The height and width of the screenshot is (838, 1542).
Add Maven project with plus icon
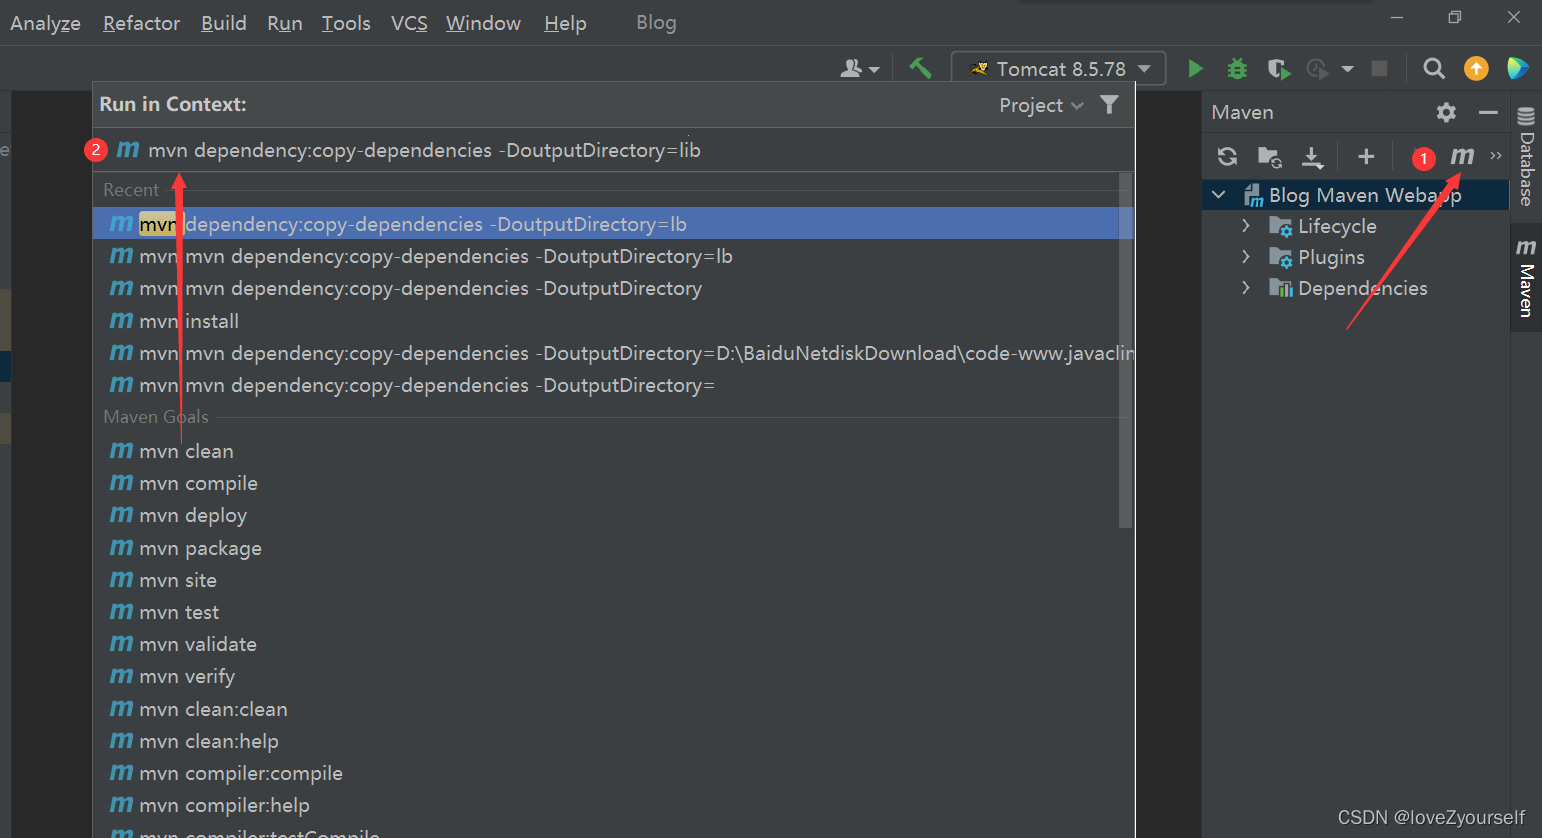(x=1366, y=156)
